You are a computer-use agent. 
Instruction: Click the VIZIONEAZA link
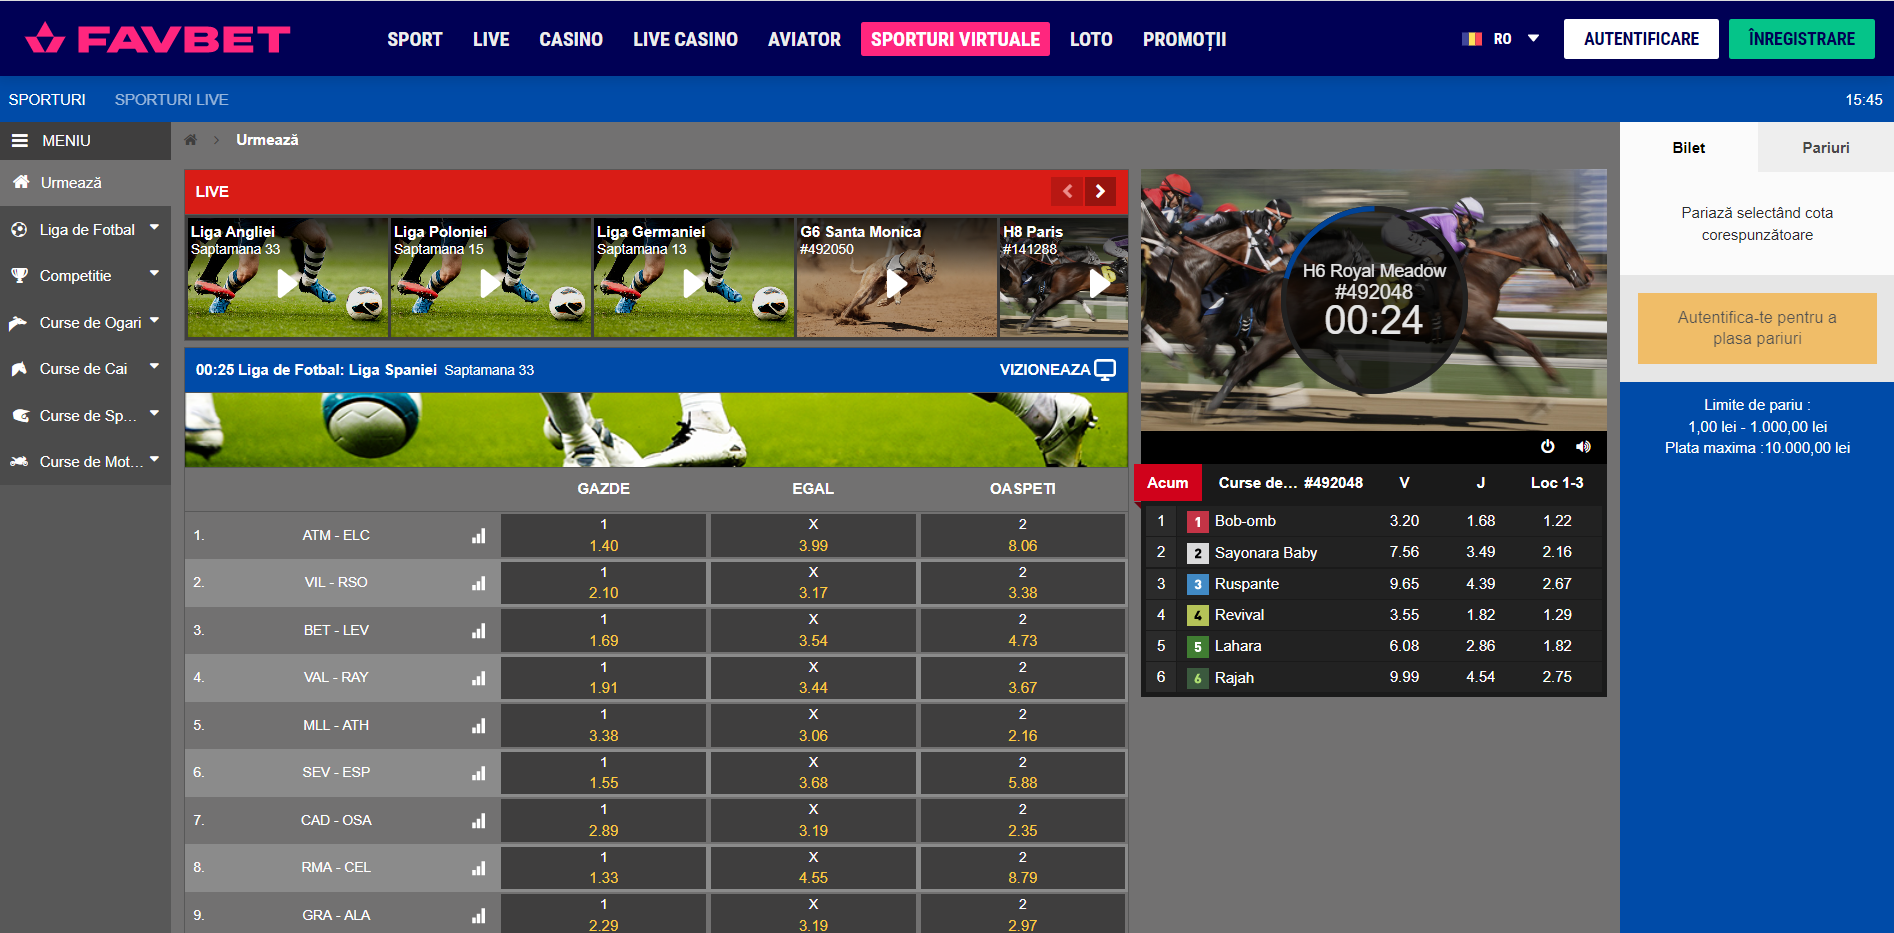pyautogui.click(x=1057, y=370)
